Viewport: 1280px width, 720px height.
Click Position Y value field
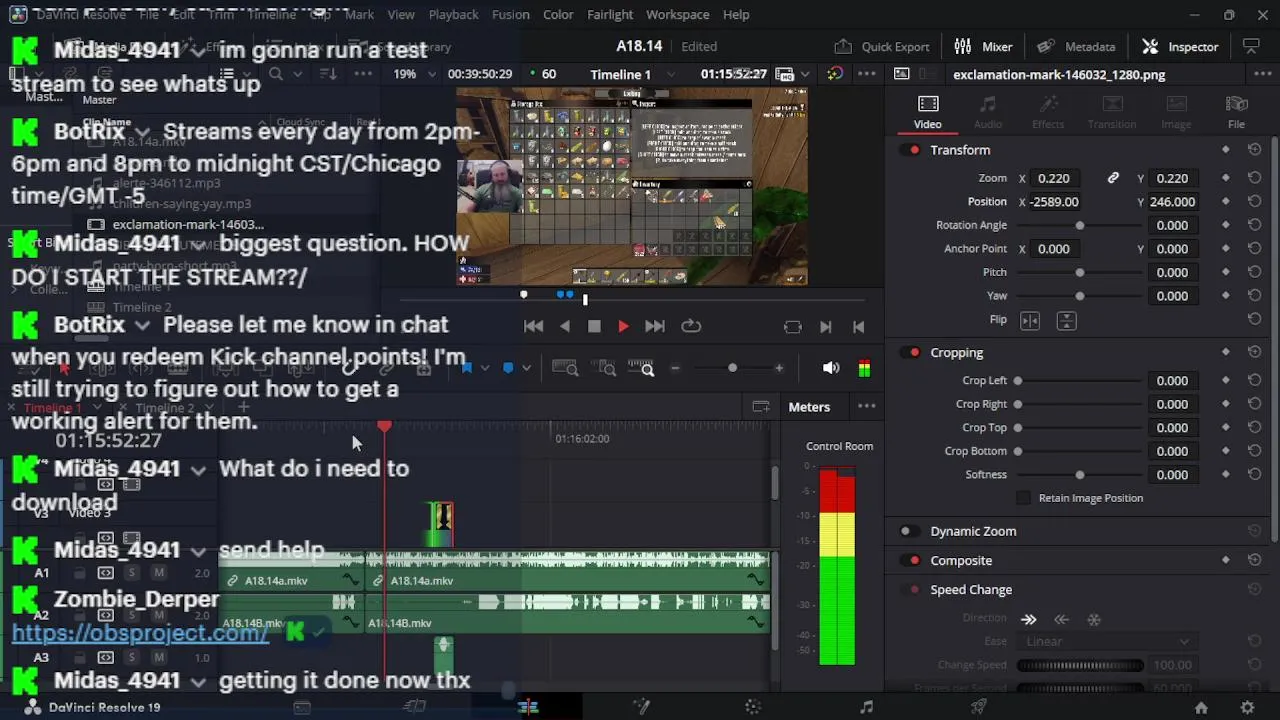click(1172, 202)
